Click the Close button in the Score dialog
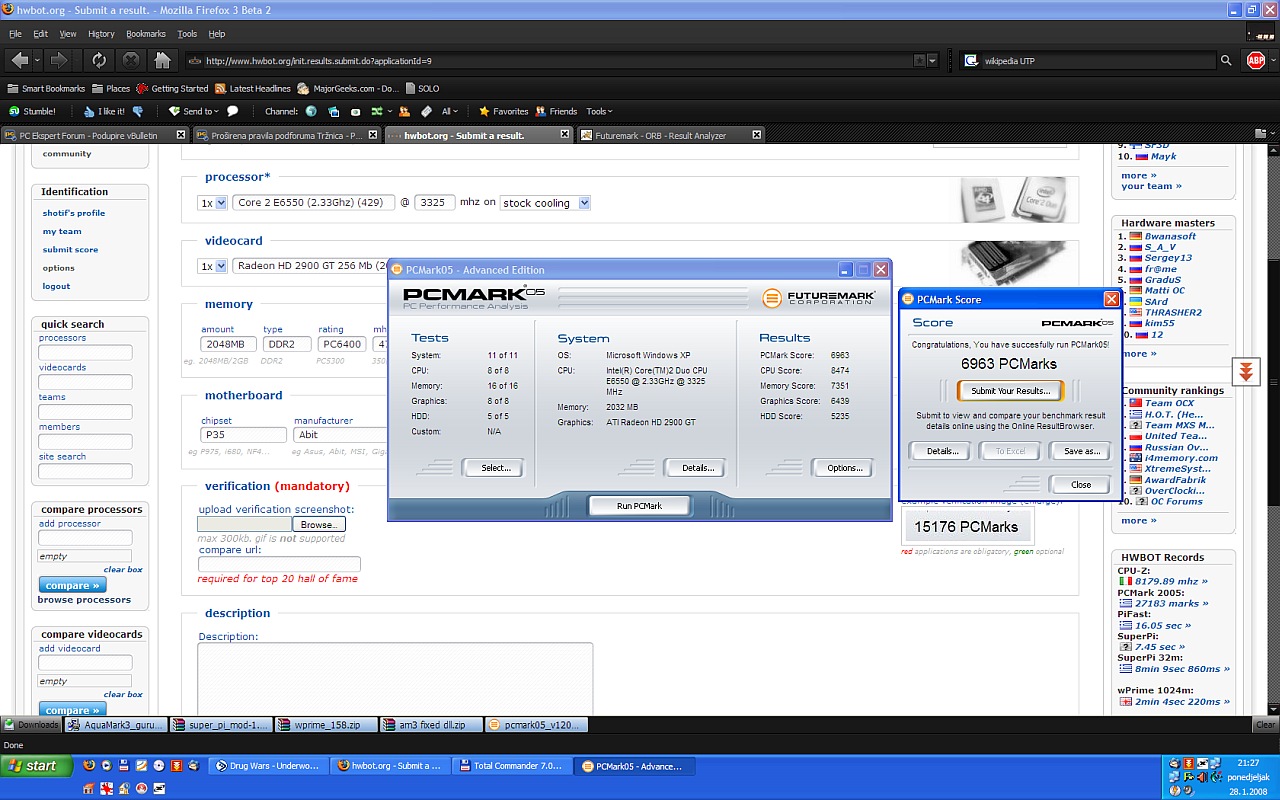 tap(1081, 484)
